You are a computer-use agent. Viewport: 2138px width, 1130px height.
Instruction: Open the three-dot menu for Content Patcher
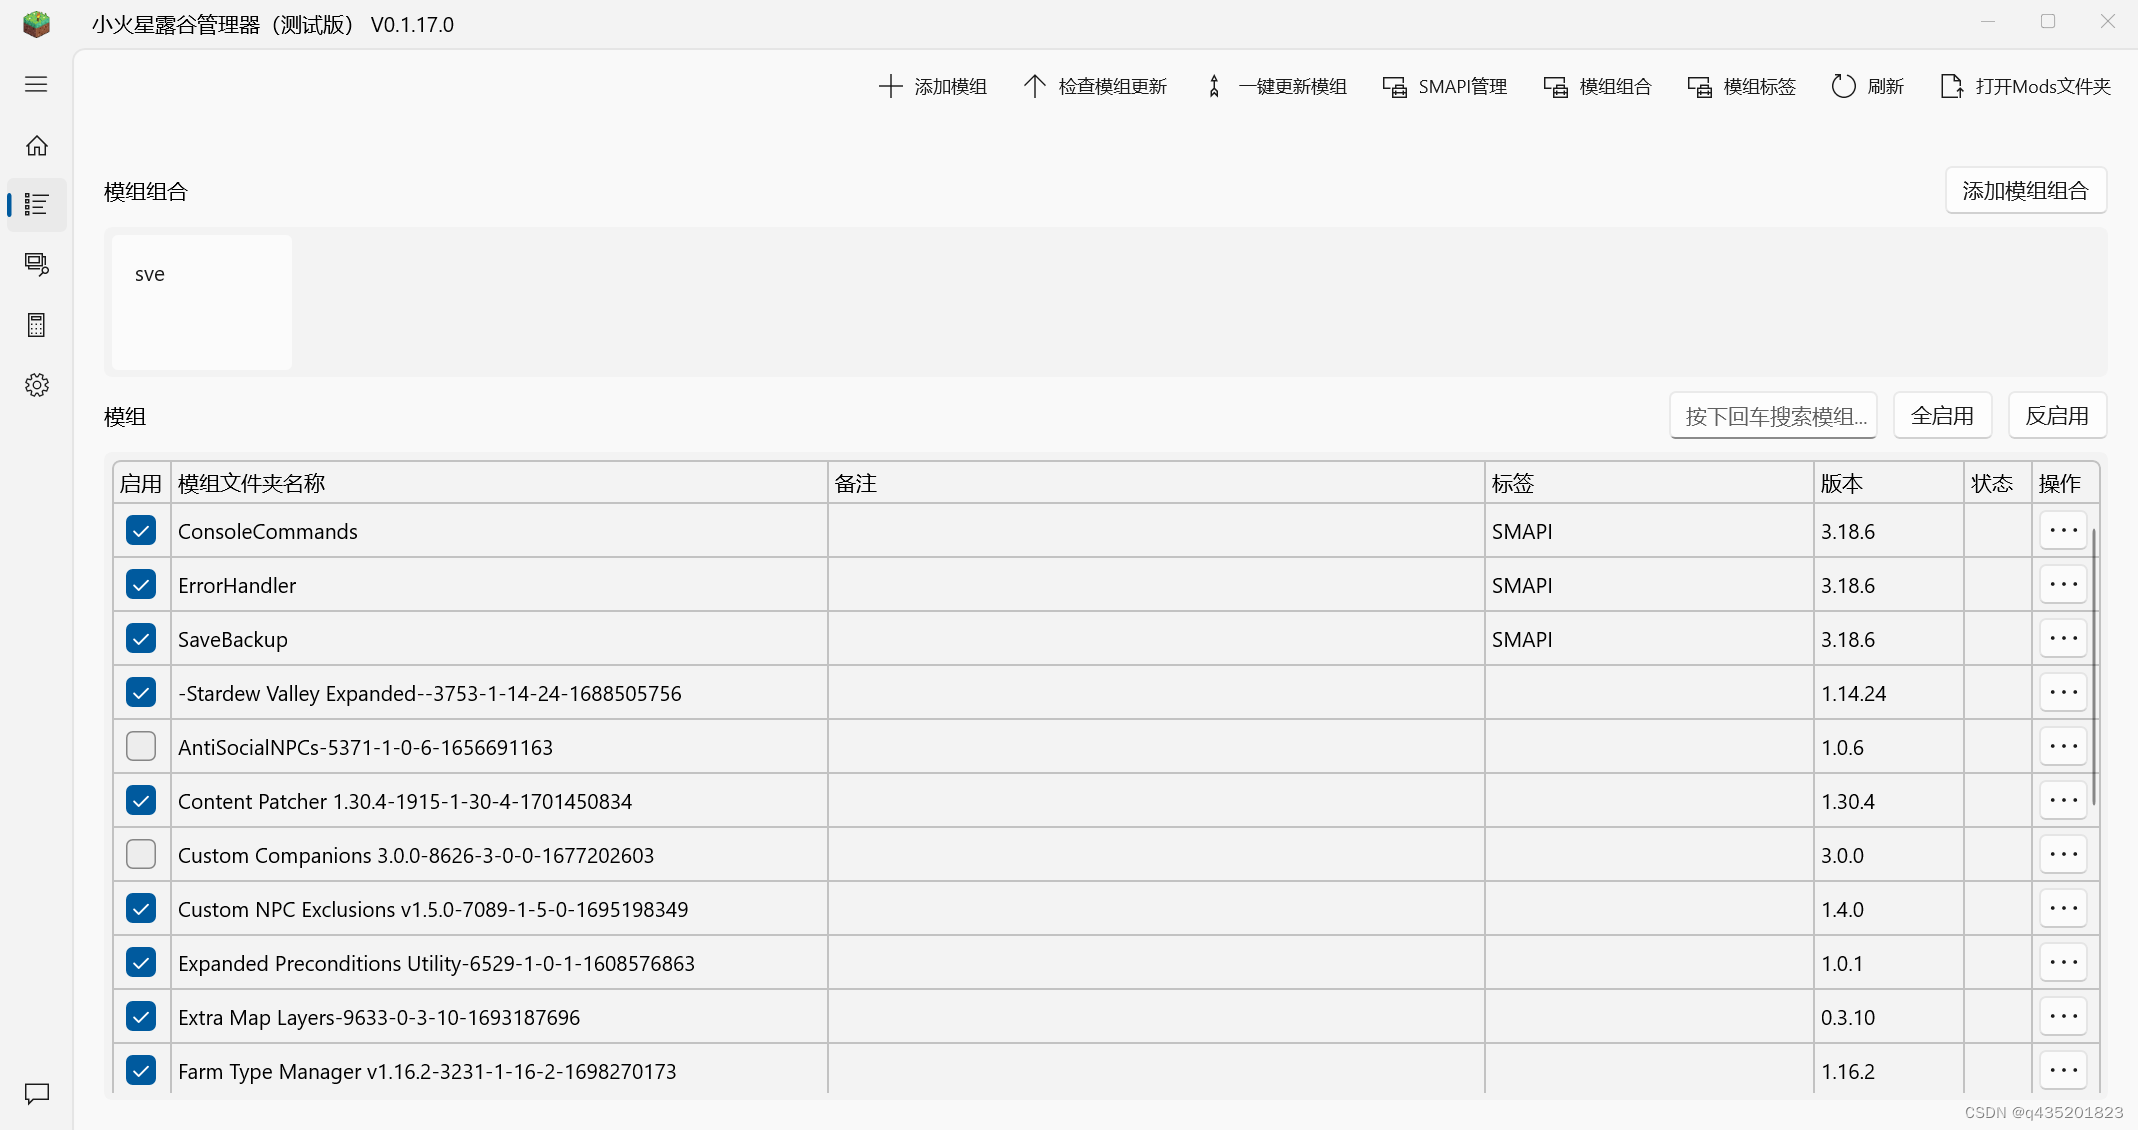(x=2062, y=801)
